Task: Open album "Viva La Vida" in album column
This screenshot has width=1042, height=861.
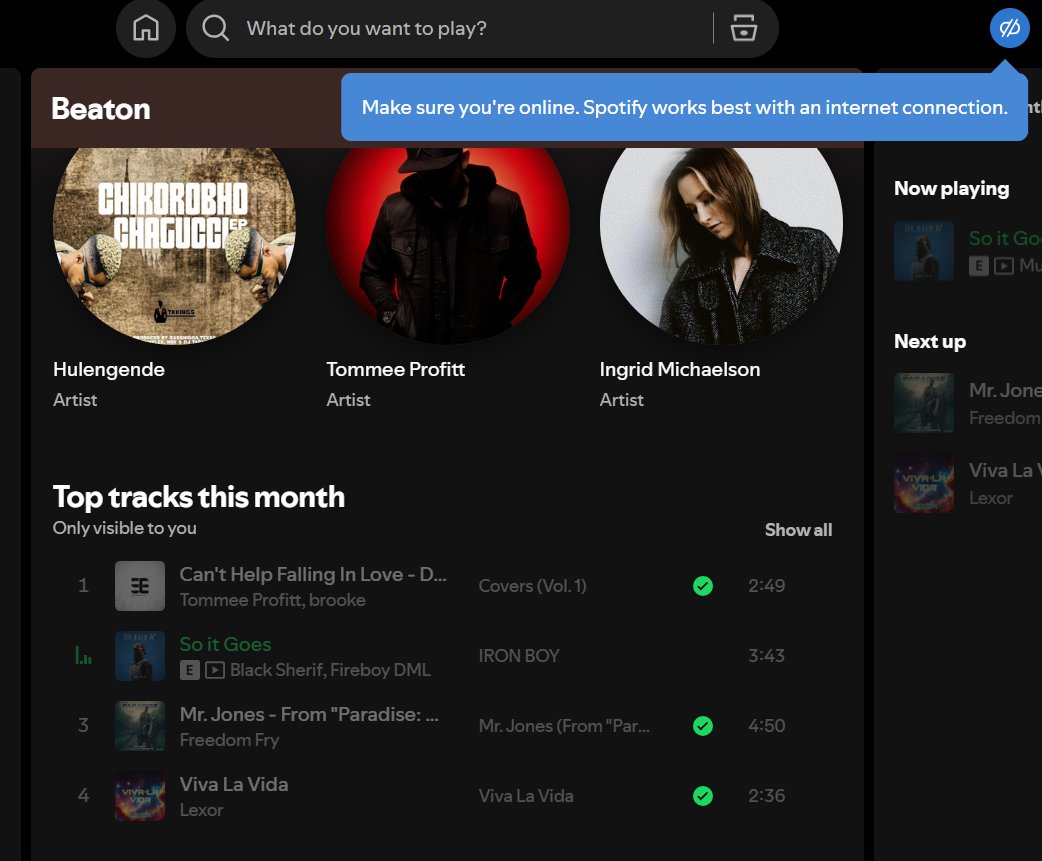Action: pyautogui.click(x=526, y=796)
